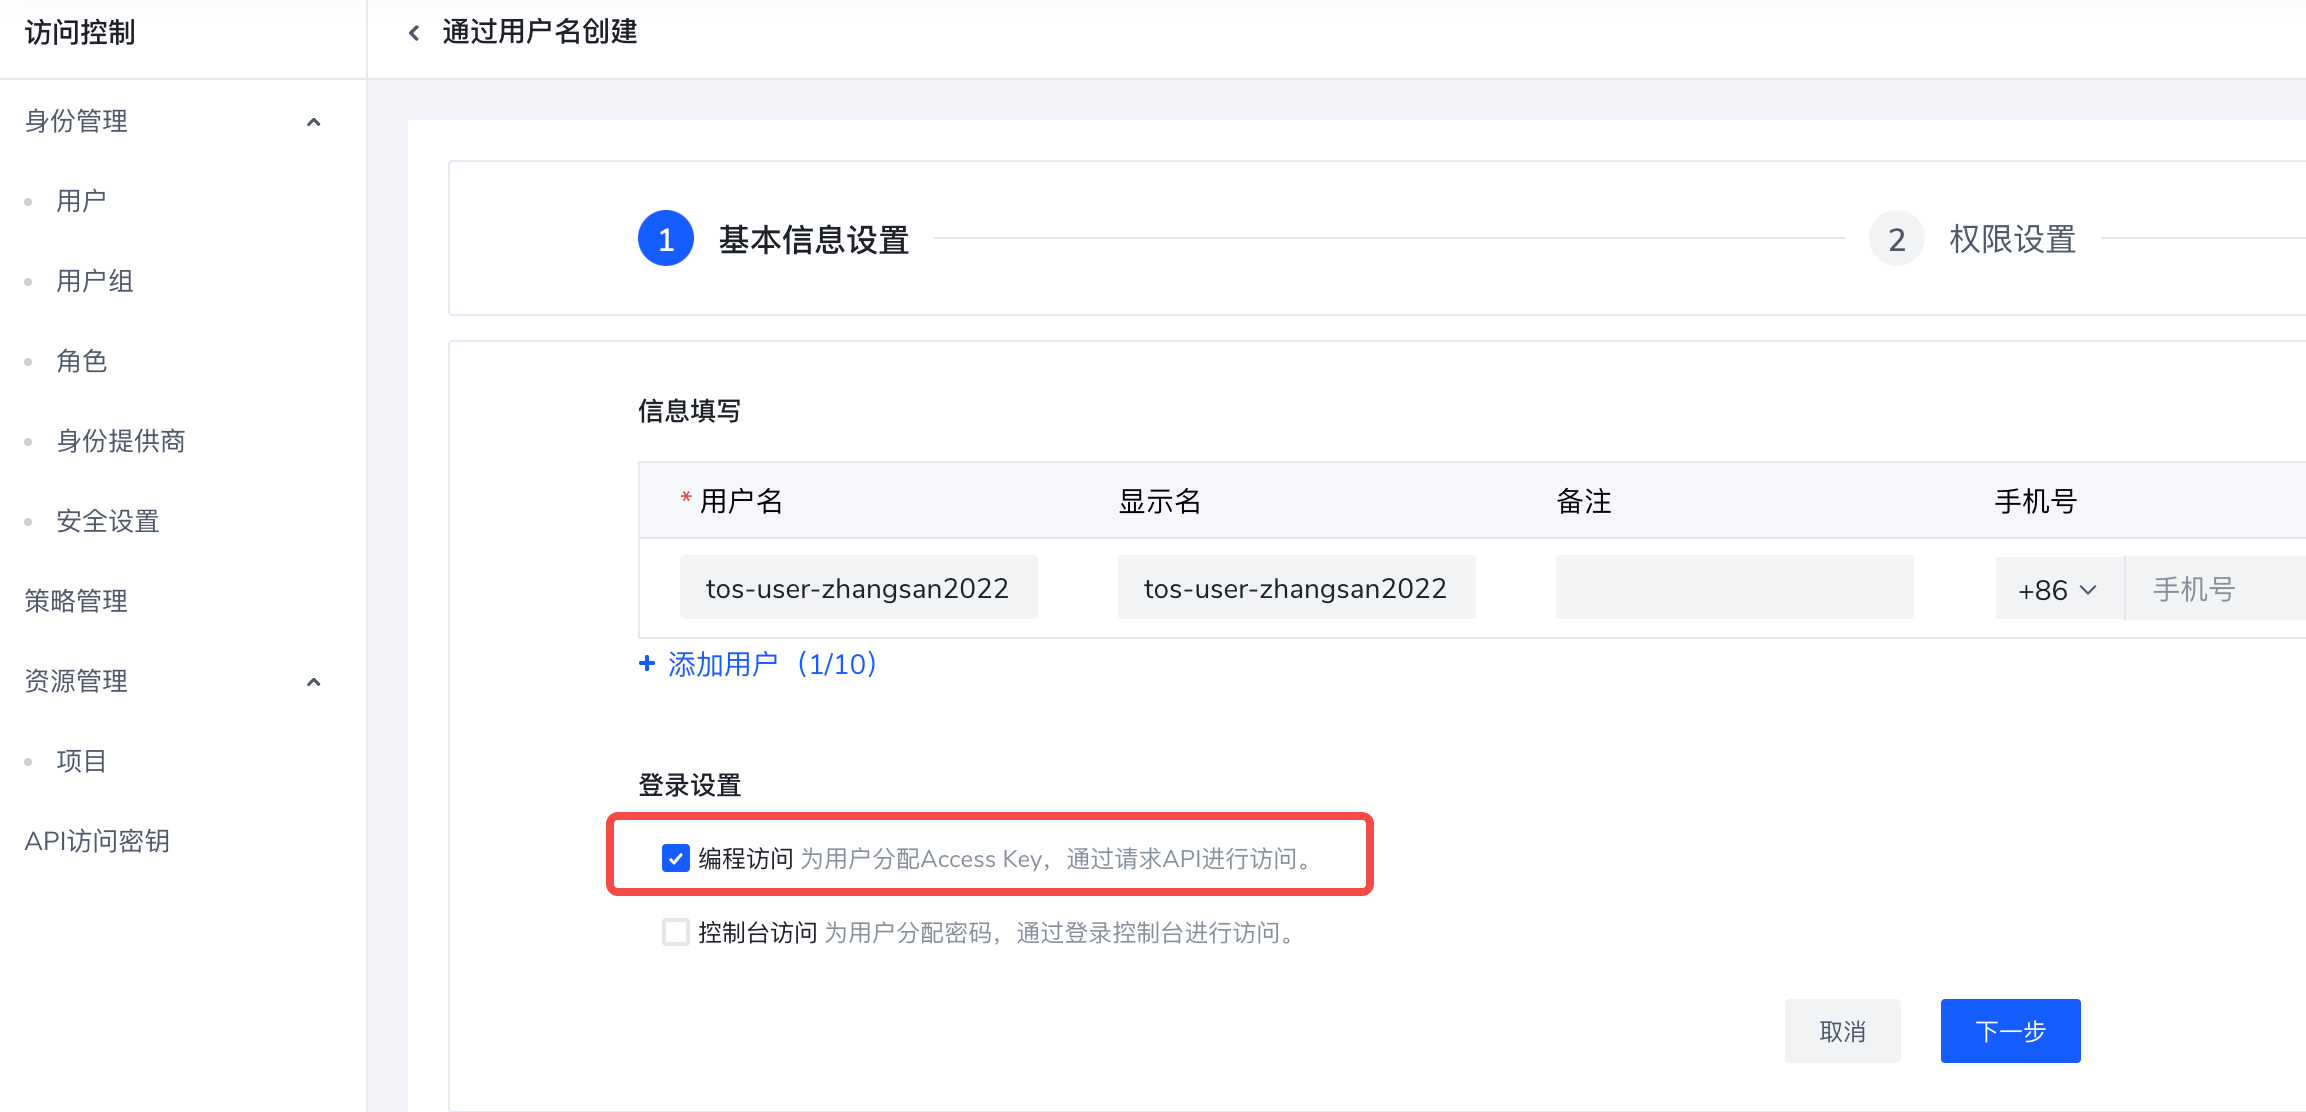Uncheck the 编程访问 checkbox

(x=676, y=858)
